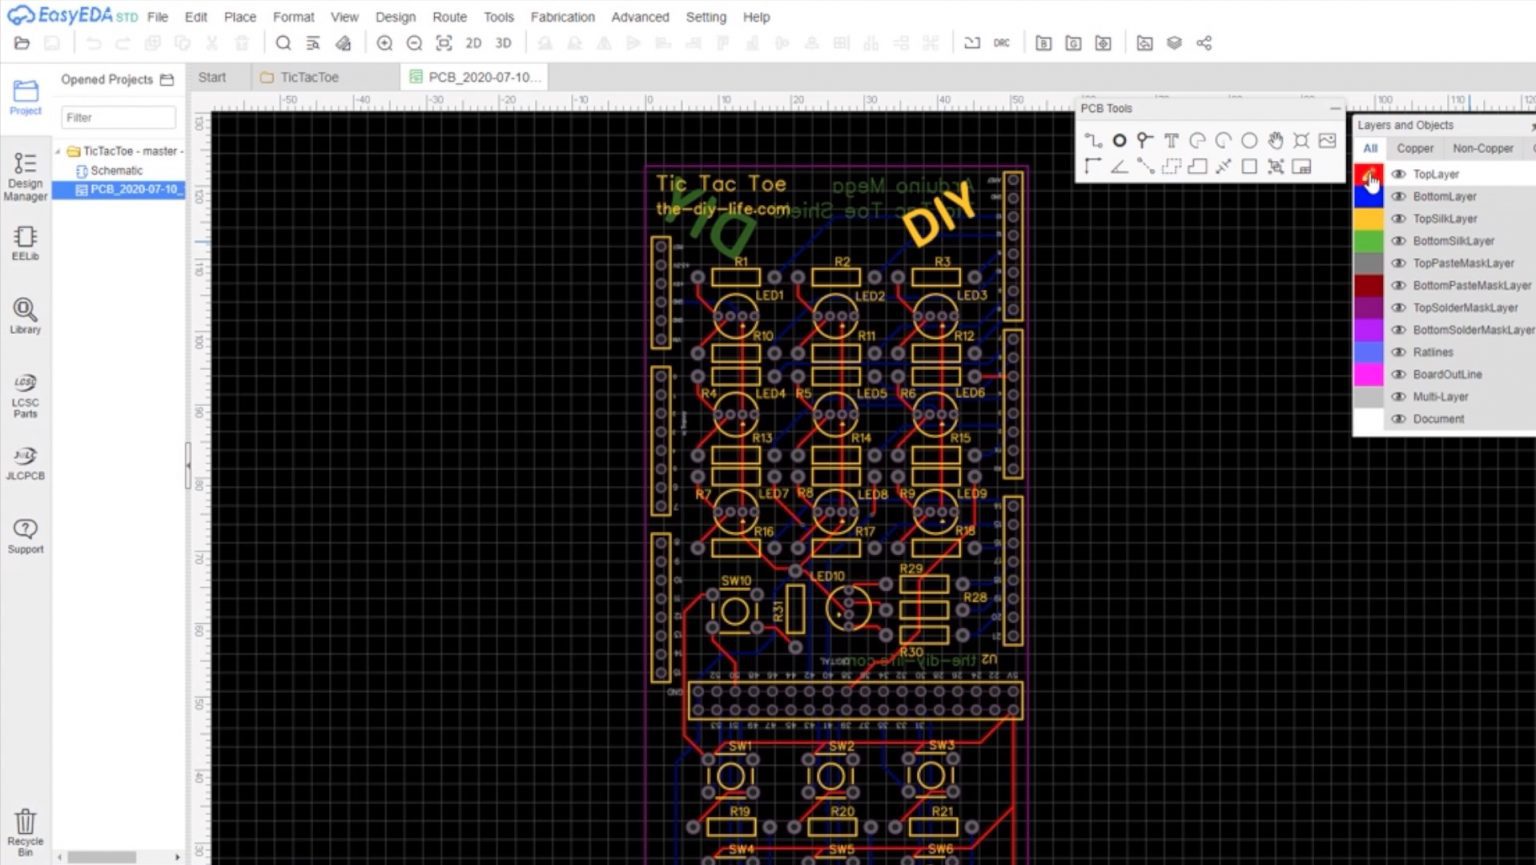Screen dimensions: 1536x865
Task: Hide the TopSilkLayer
Action: [x=1398, y=218]
